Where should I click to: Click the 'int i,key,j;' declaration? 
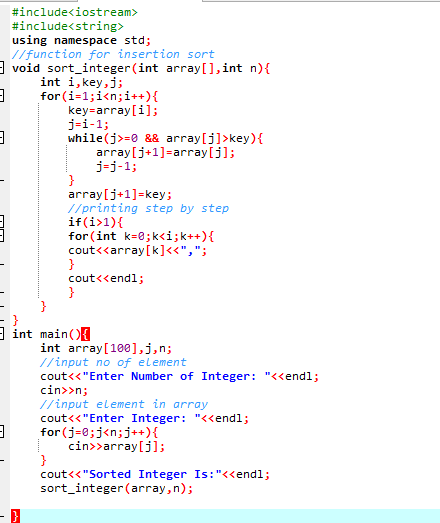click(x=82, y=82)
